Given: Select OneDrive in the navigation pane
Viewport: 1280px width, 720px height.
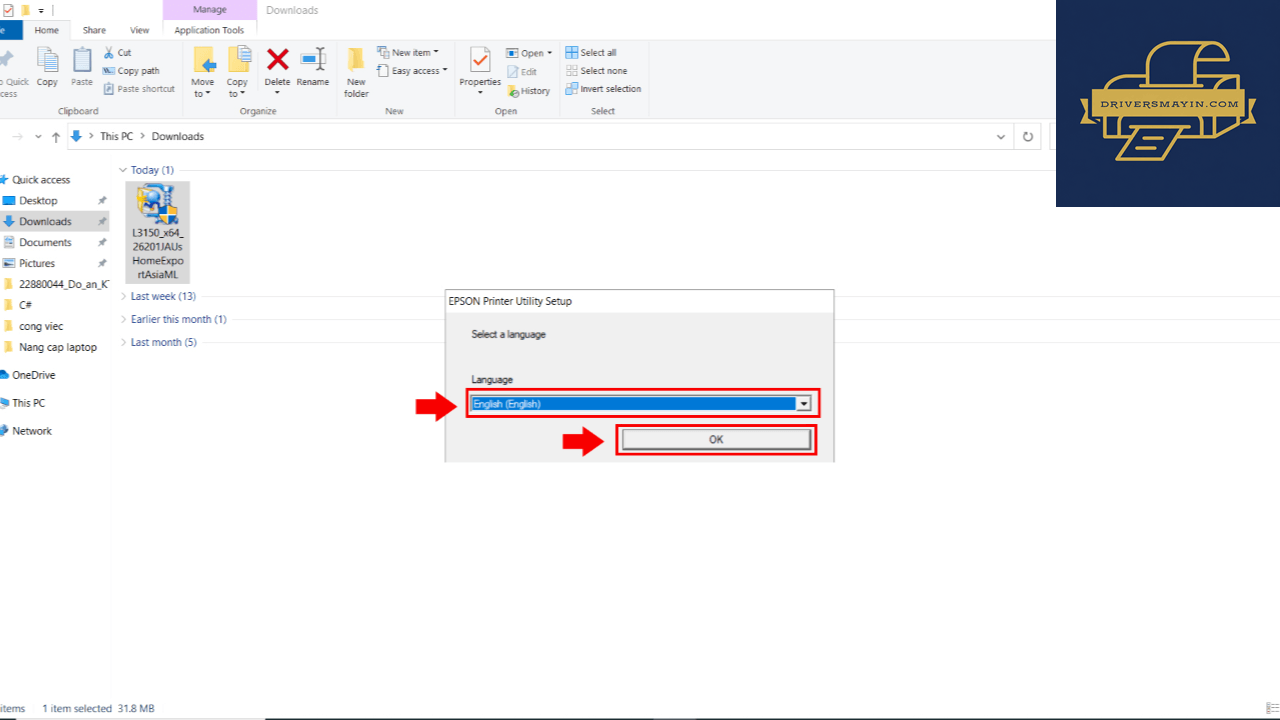Looking at the screenshot, I should pyautogui.click(x=33, y=375).
